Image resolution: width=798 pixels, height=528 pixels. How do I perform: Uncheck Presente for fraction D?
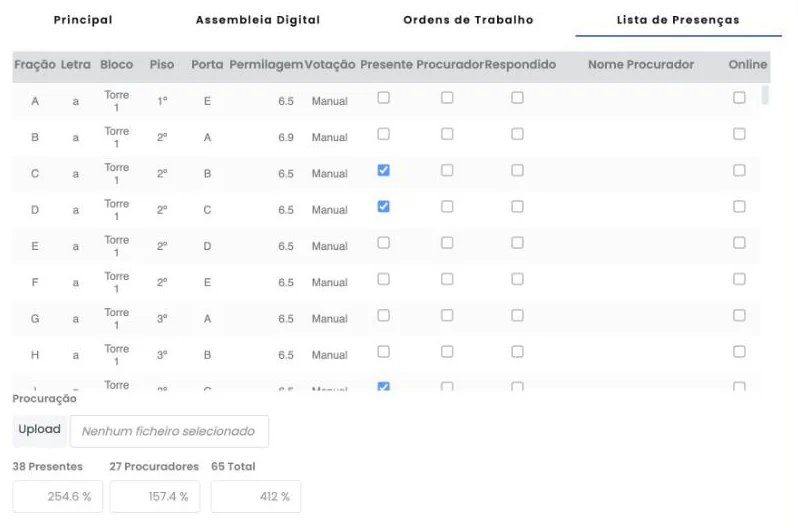click(384, 206)
